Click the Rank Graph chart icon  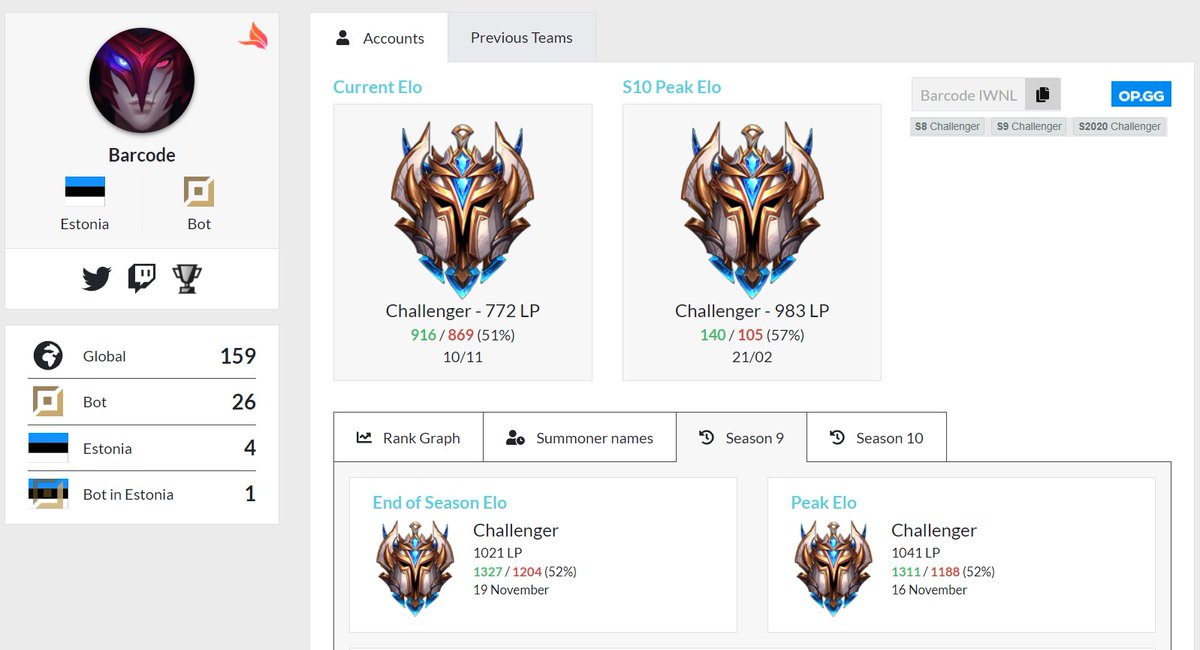pyautogui.click(x=365, y=438)
